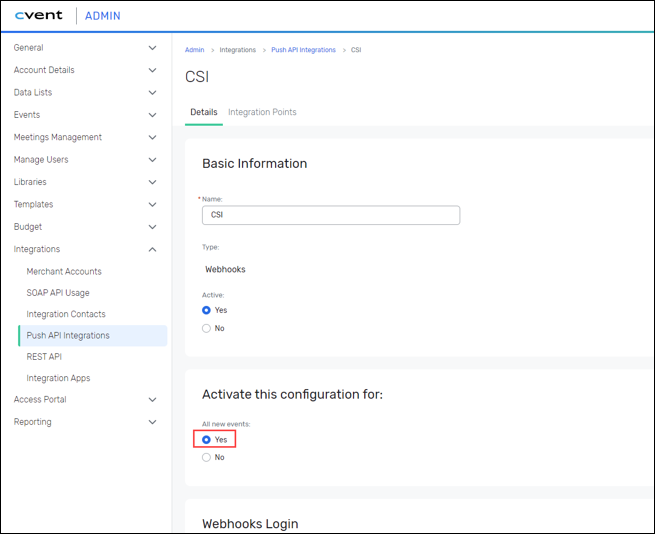The height and width of the screenshot is (534, 655).
Task: Click the Cvent logo in header
Action: [x=39, y=16]
